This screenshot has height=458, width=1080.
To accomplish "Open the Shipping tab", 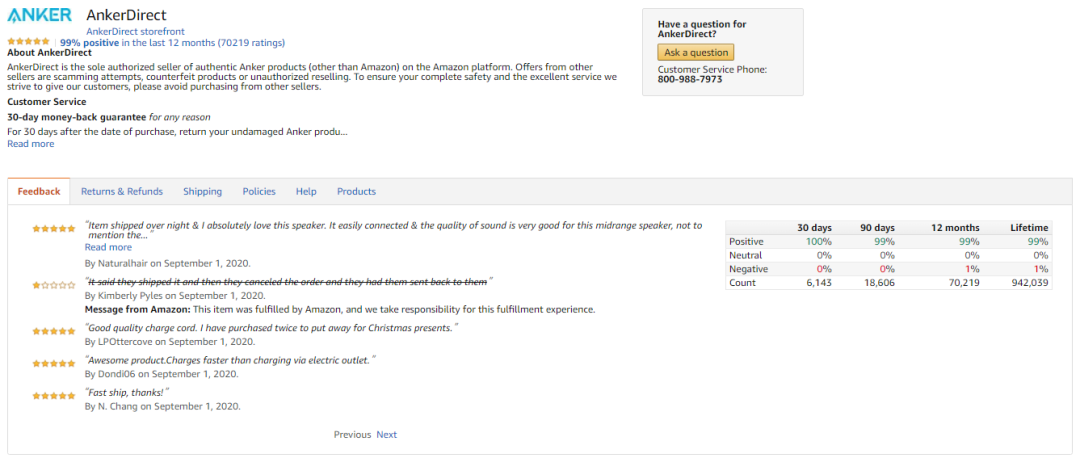I will (202, 191).
